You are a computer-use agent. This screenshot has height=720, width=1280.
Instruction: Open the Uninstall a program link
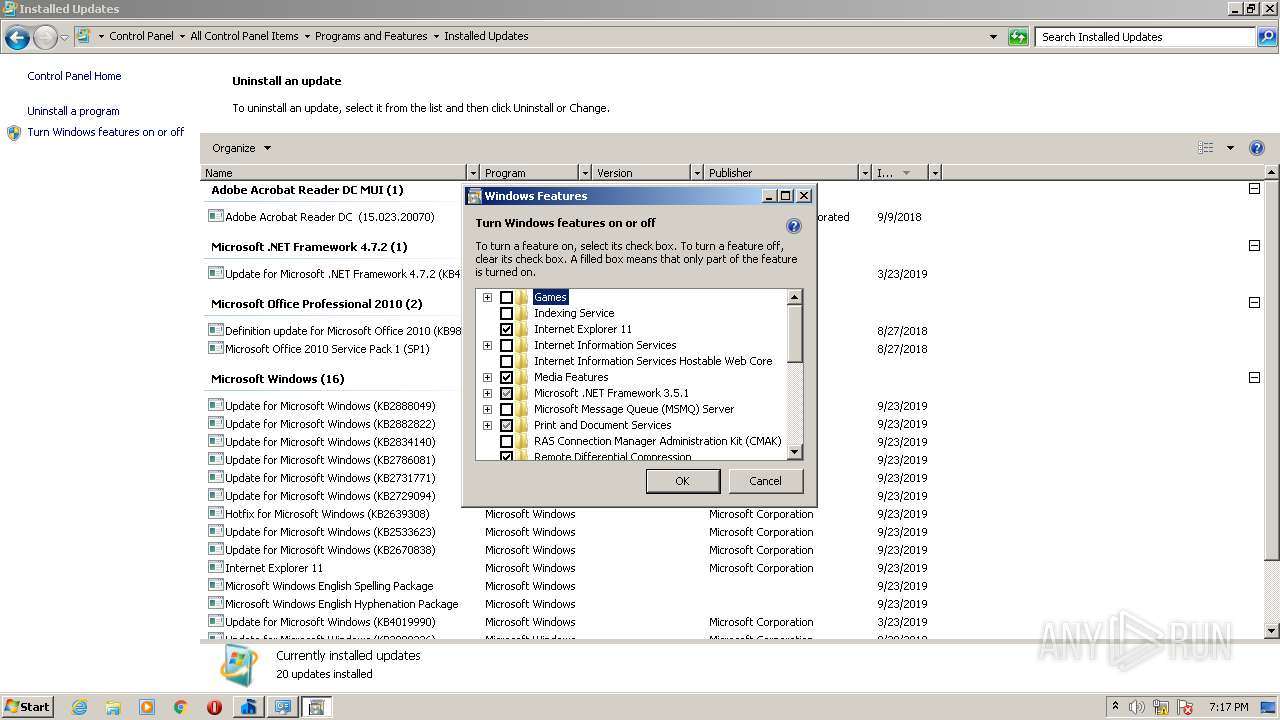pyautogui.click(x=73, y=111)
